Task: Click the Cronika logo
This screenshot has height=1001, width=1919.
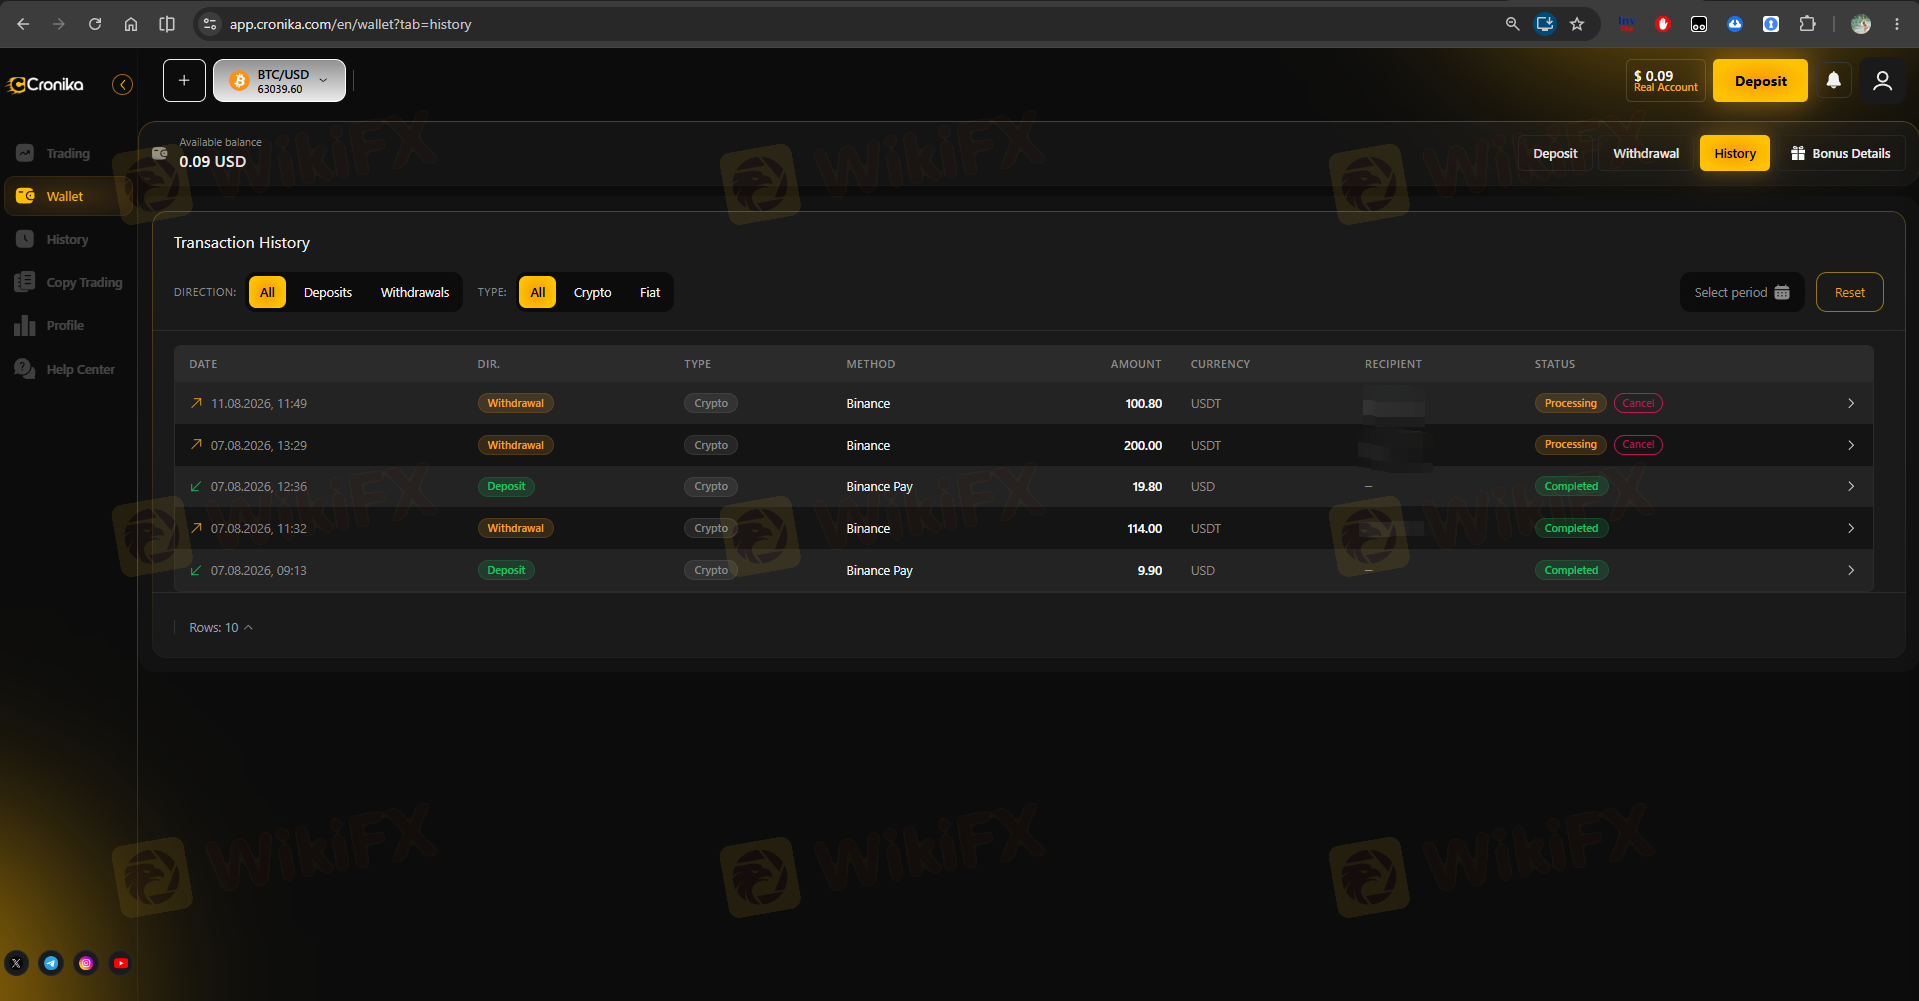Action: [46, 85]
